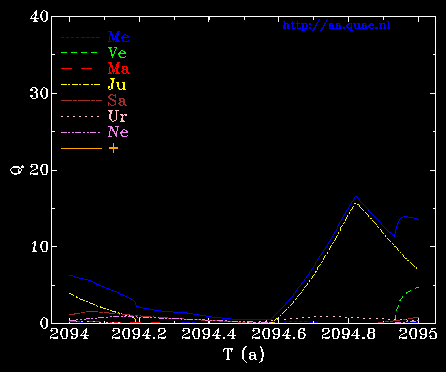Click the brown Sa legend line sample
Screen dimensions: 446x372
coord(81,100)
